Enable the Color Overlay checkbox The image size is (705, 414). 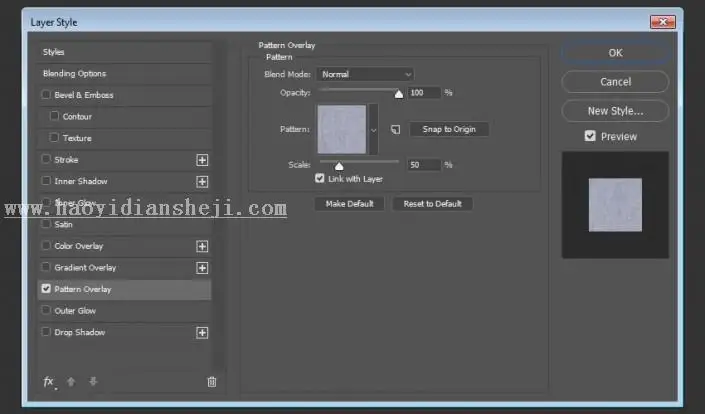click(x=46, y=245)
